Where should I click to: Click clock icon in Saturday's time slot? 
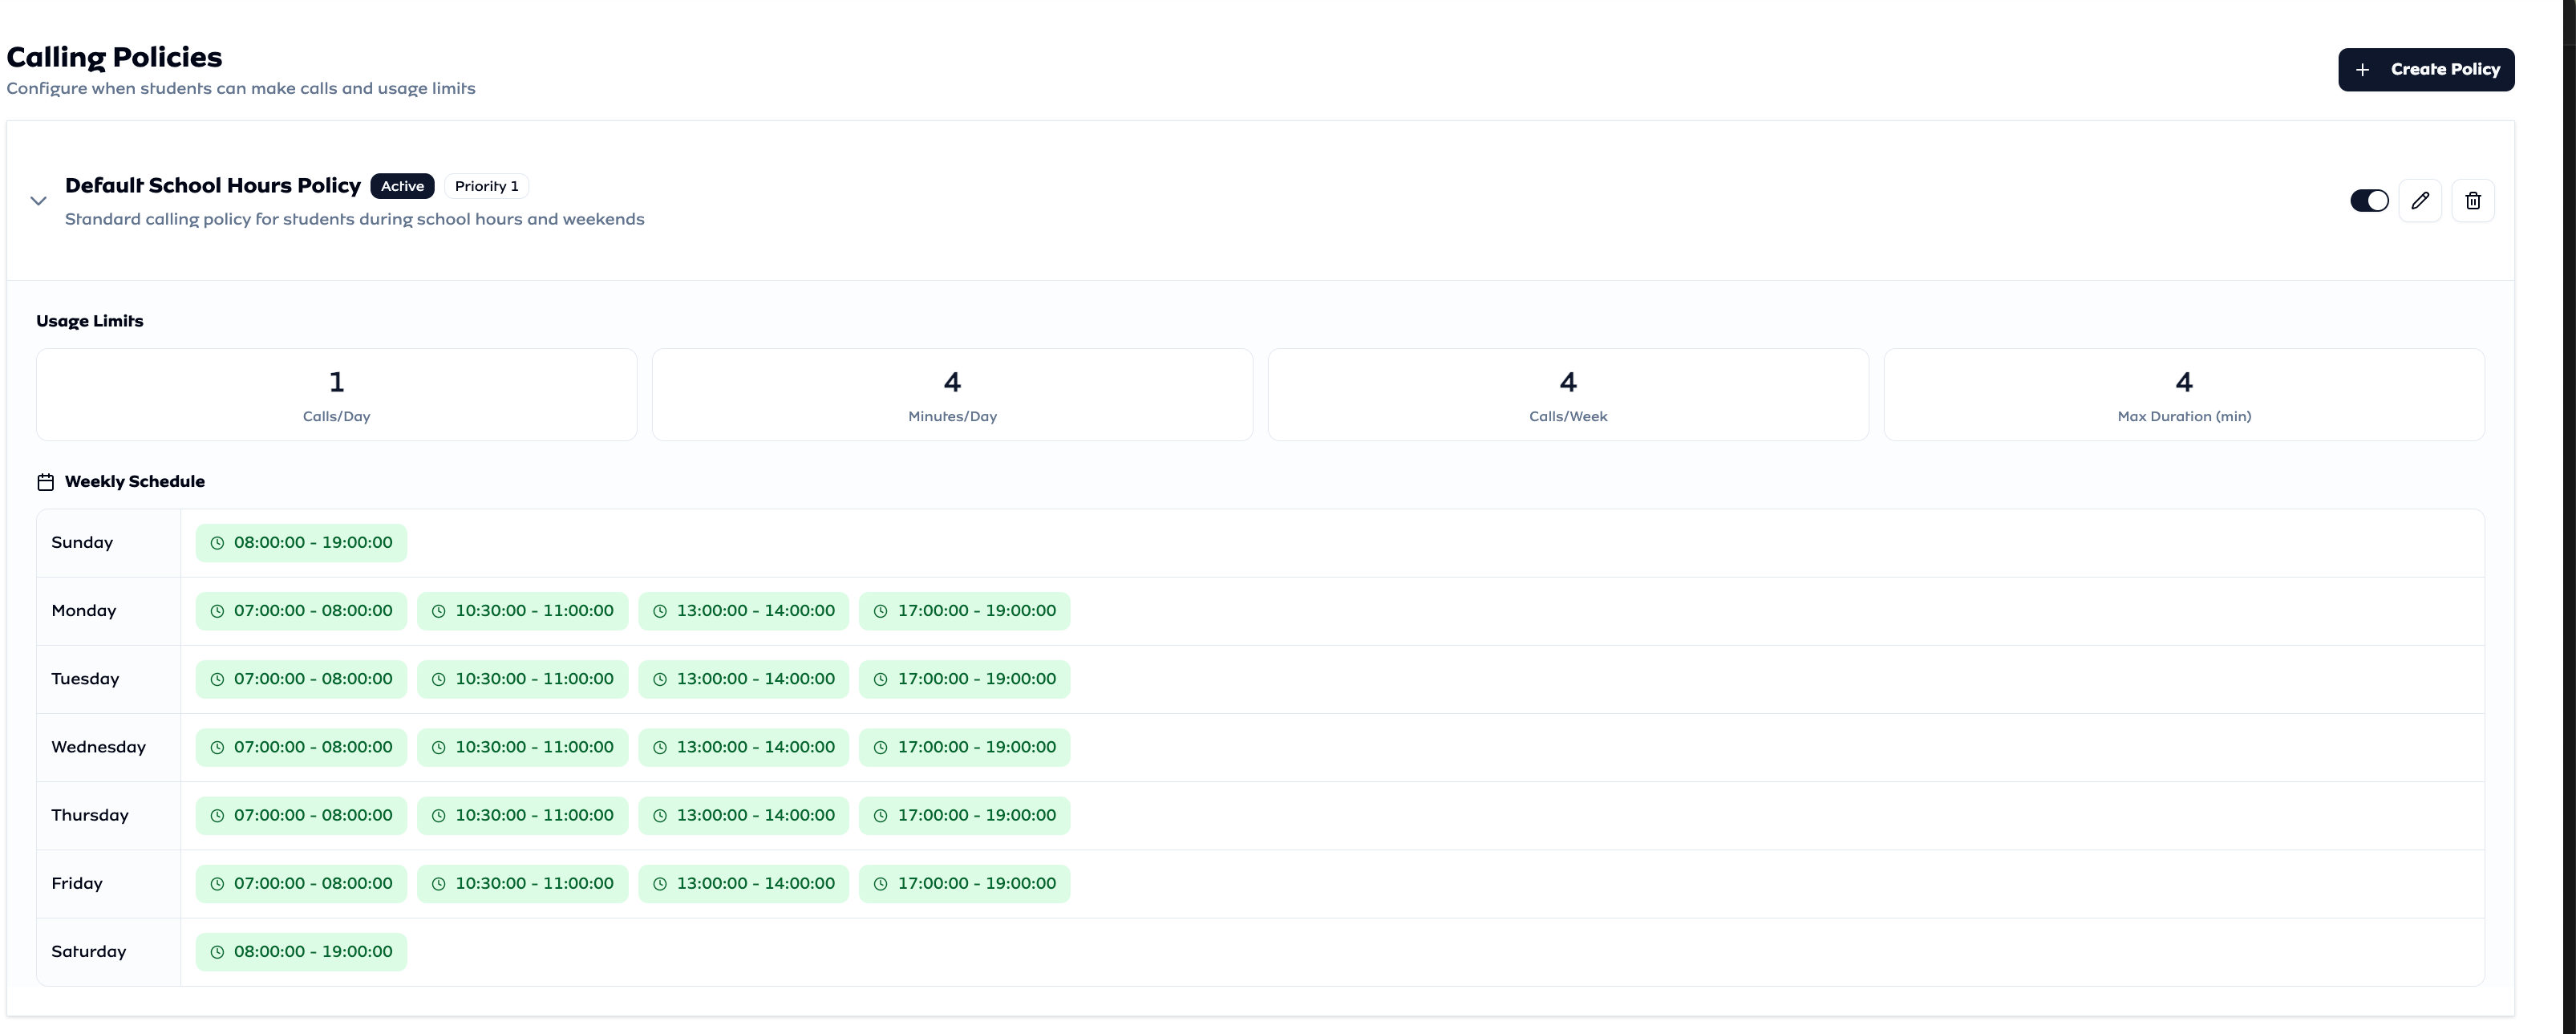coord(217,952)
